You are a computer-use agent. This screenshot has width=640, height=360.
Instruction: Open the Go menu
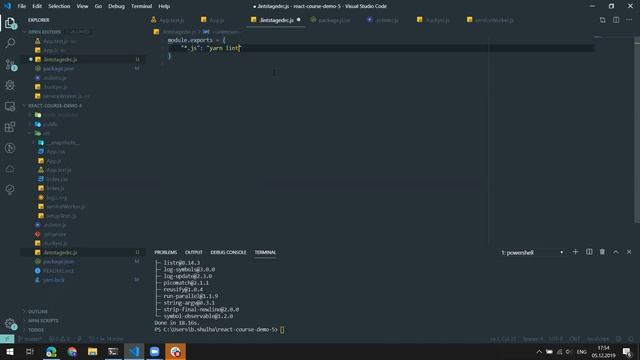[98, 6]
